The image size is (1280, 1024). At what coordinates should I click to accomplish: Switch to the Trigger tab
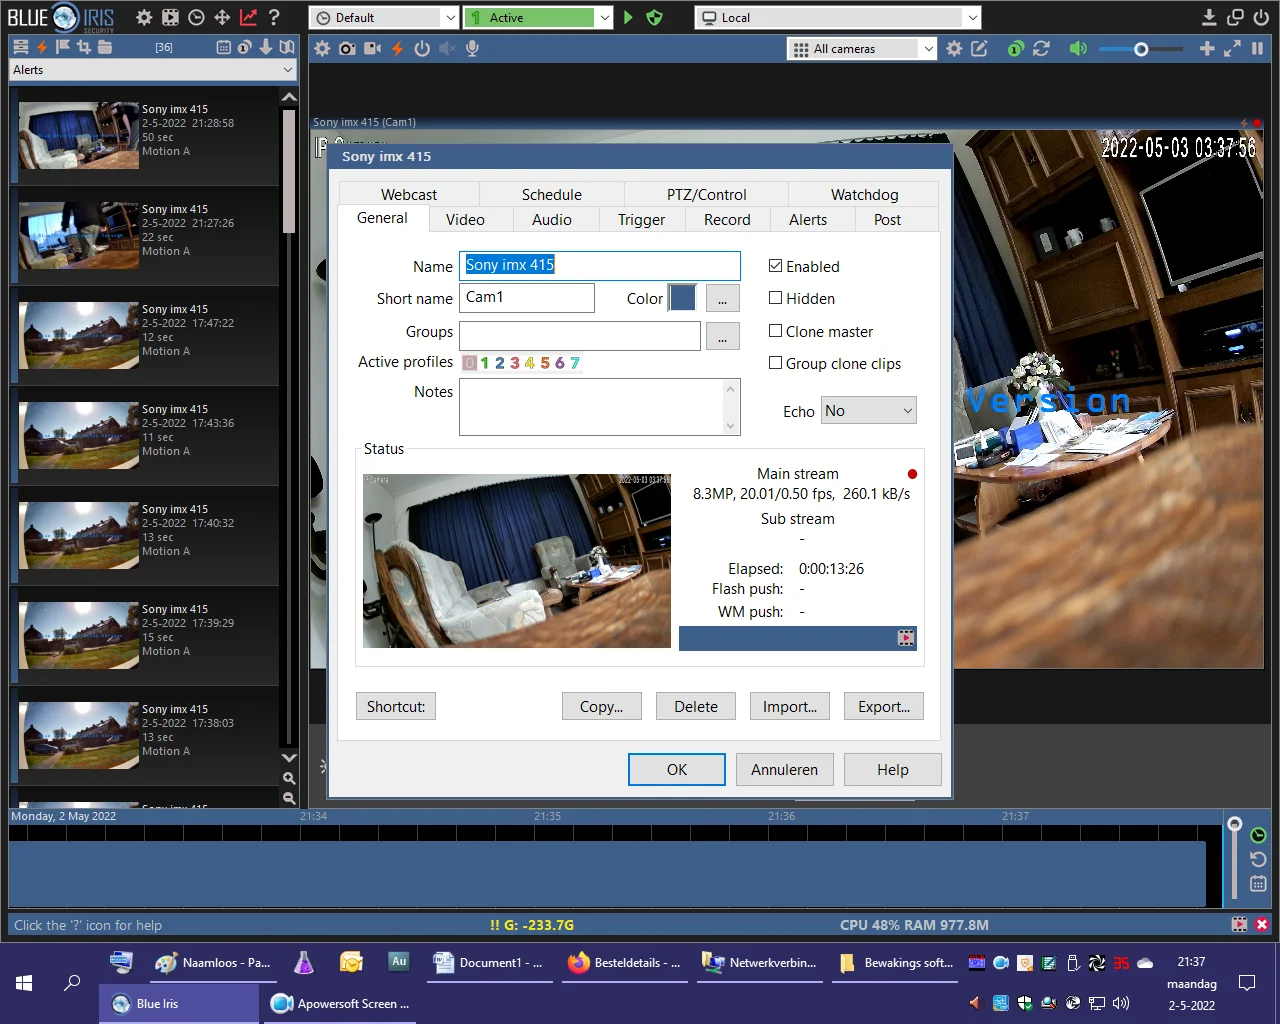point(641,220)
